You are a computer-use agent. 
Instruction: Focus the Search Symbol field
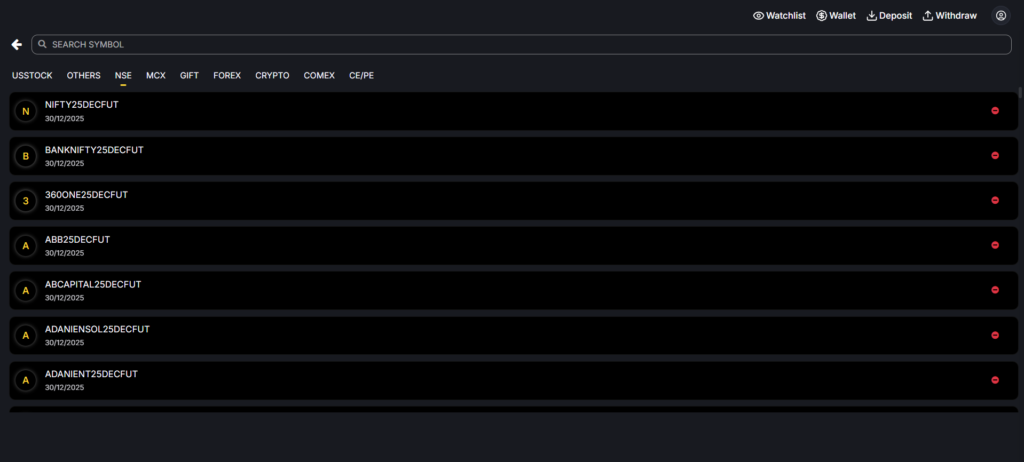(520, 45)
